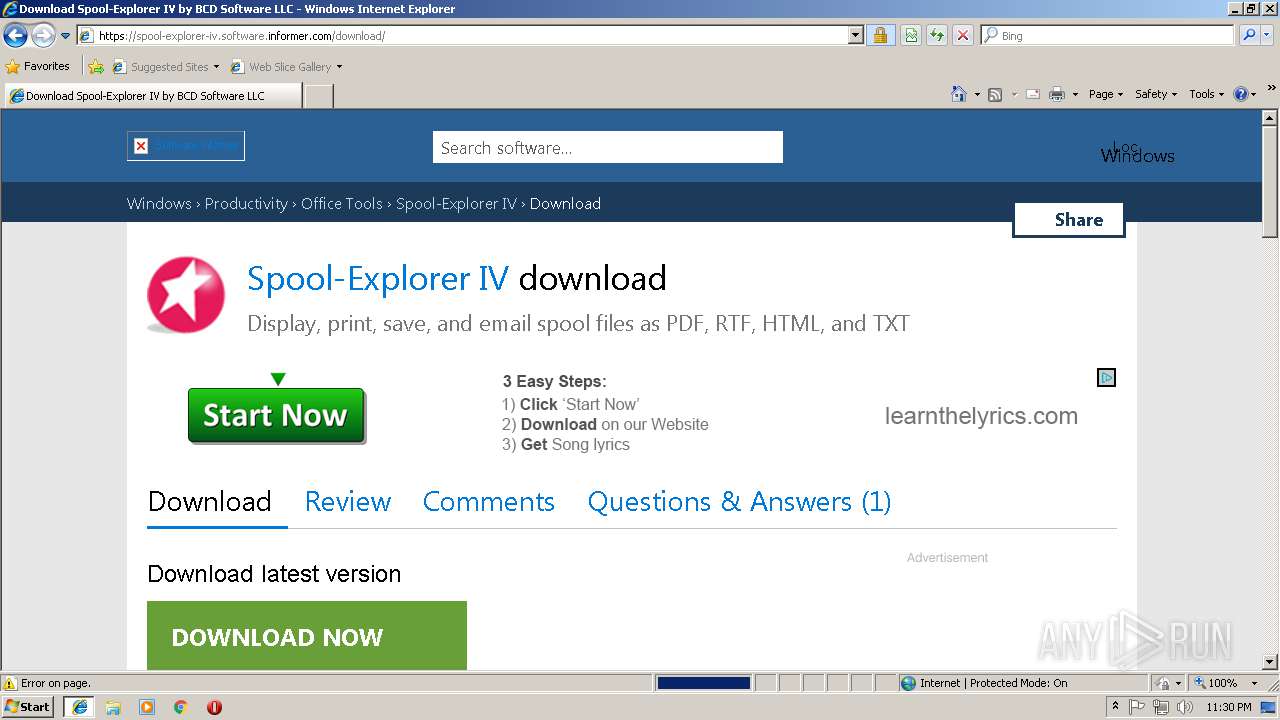Image resolution: width=1280 pixels, height=720 pixels.
Task: Change the 100% zoom level
Action: 1226,683
